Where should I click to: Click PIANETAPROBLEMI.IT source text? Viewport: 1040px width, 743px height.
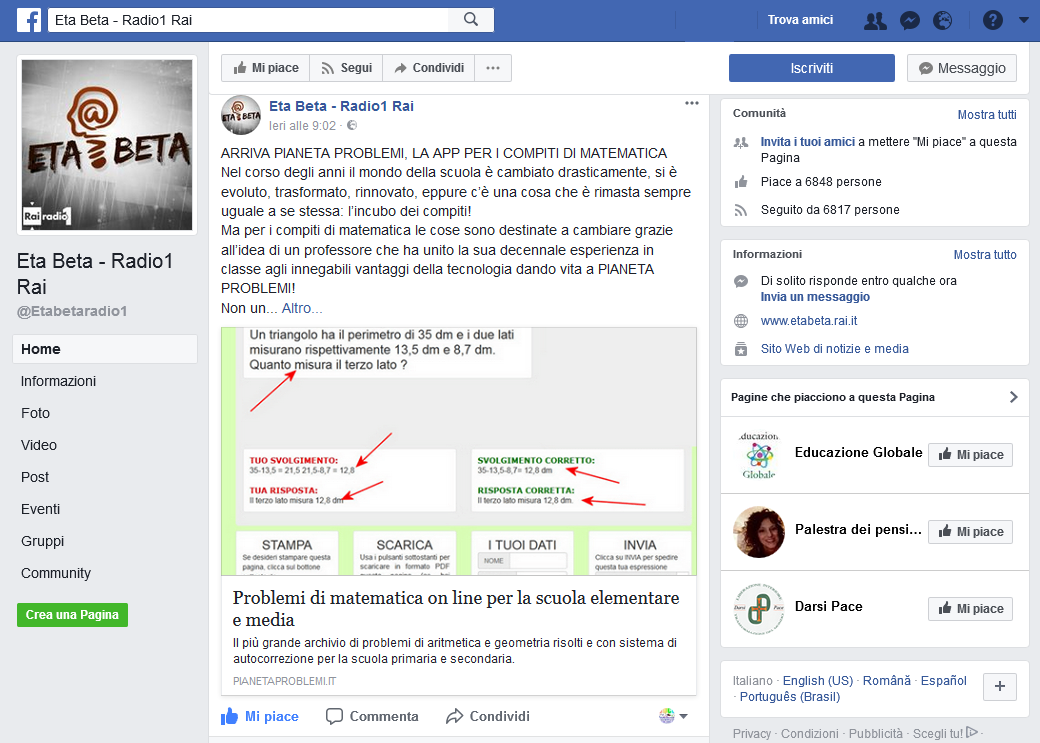[285, 681]
